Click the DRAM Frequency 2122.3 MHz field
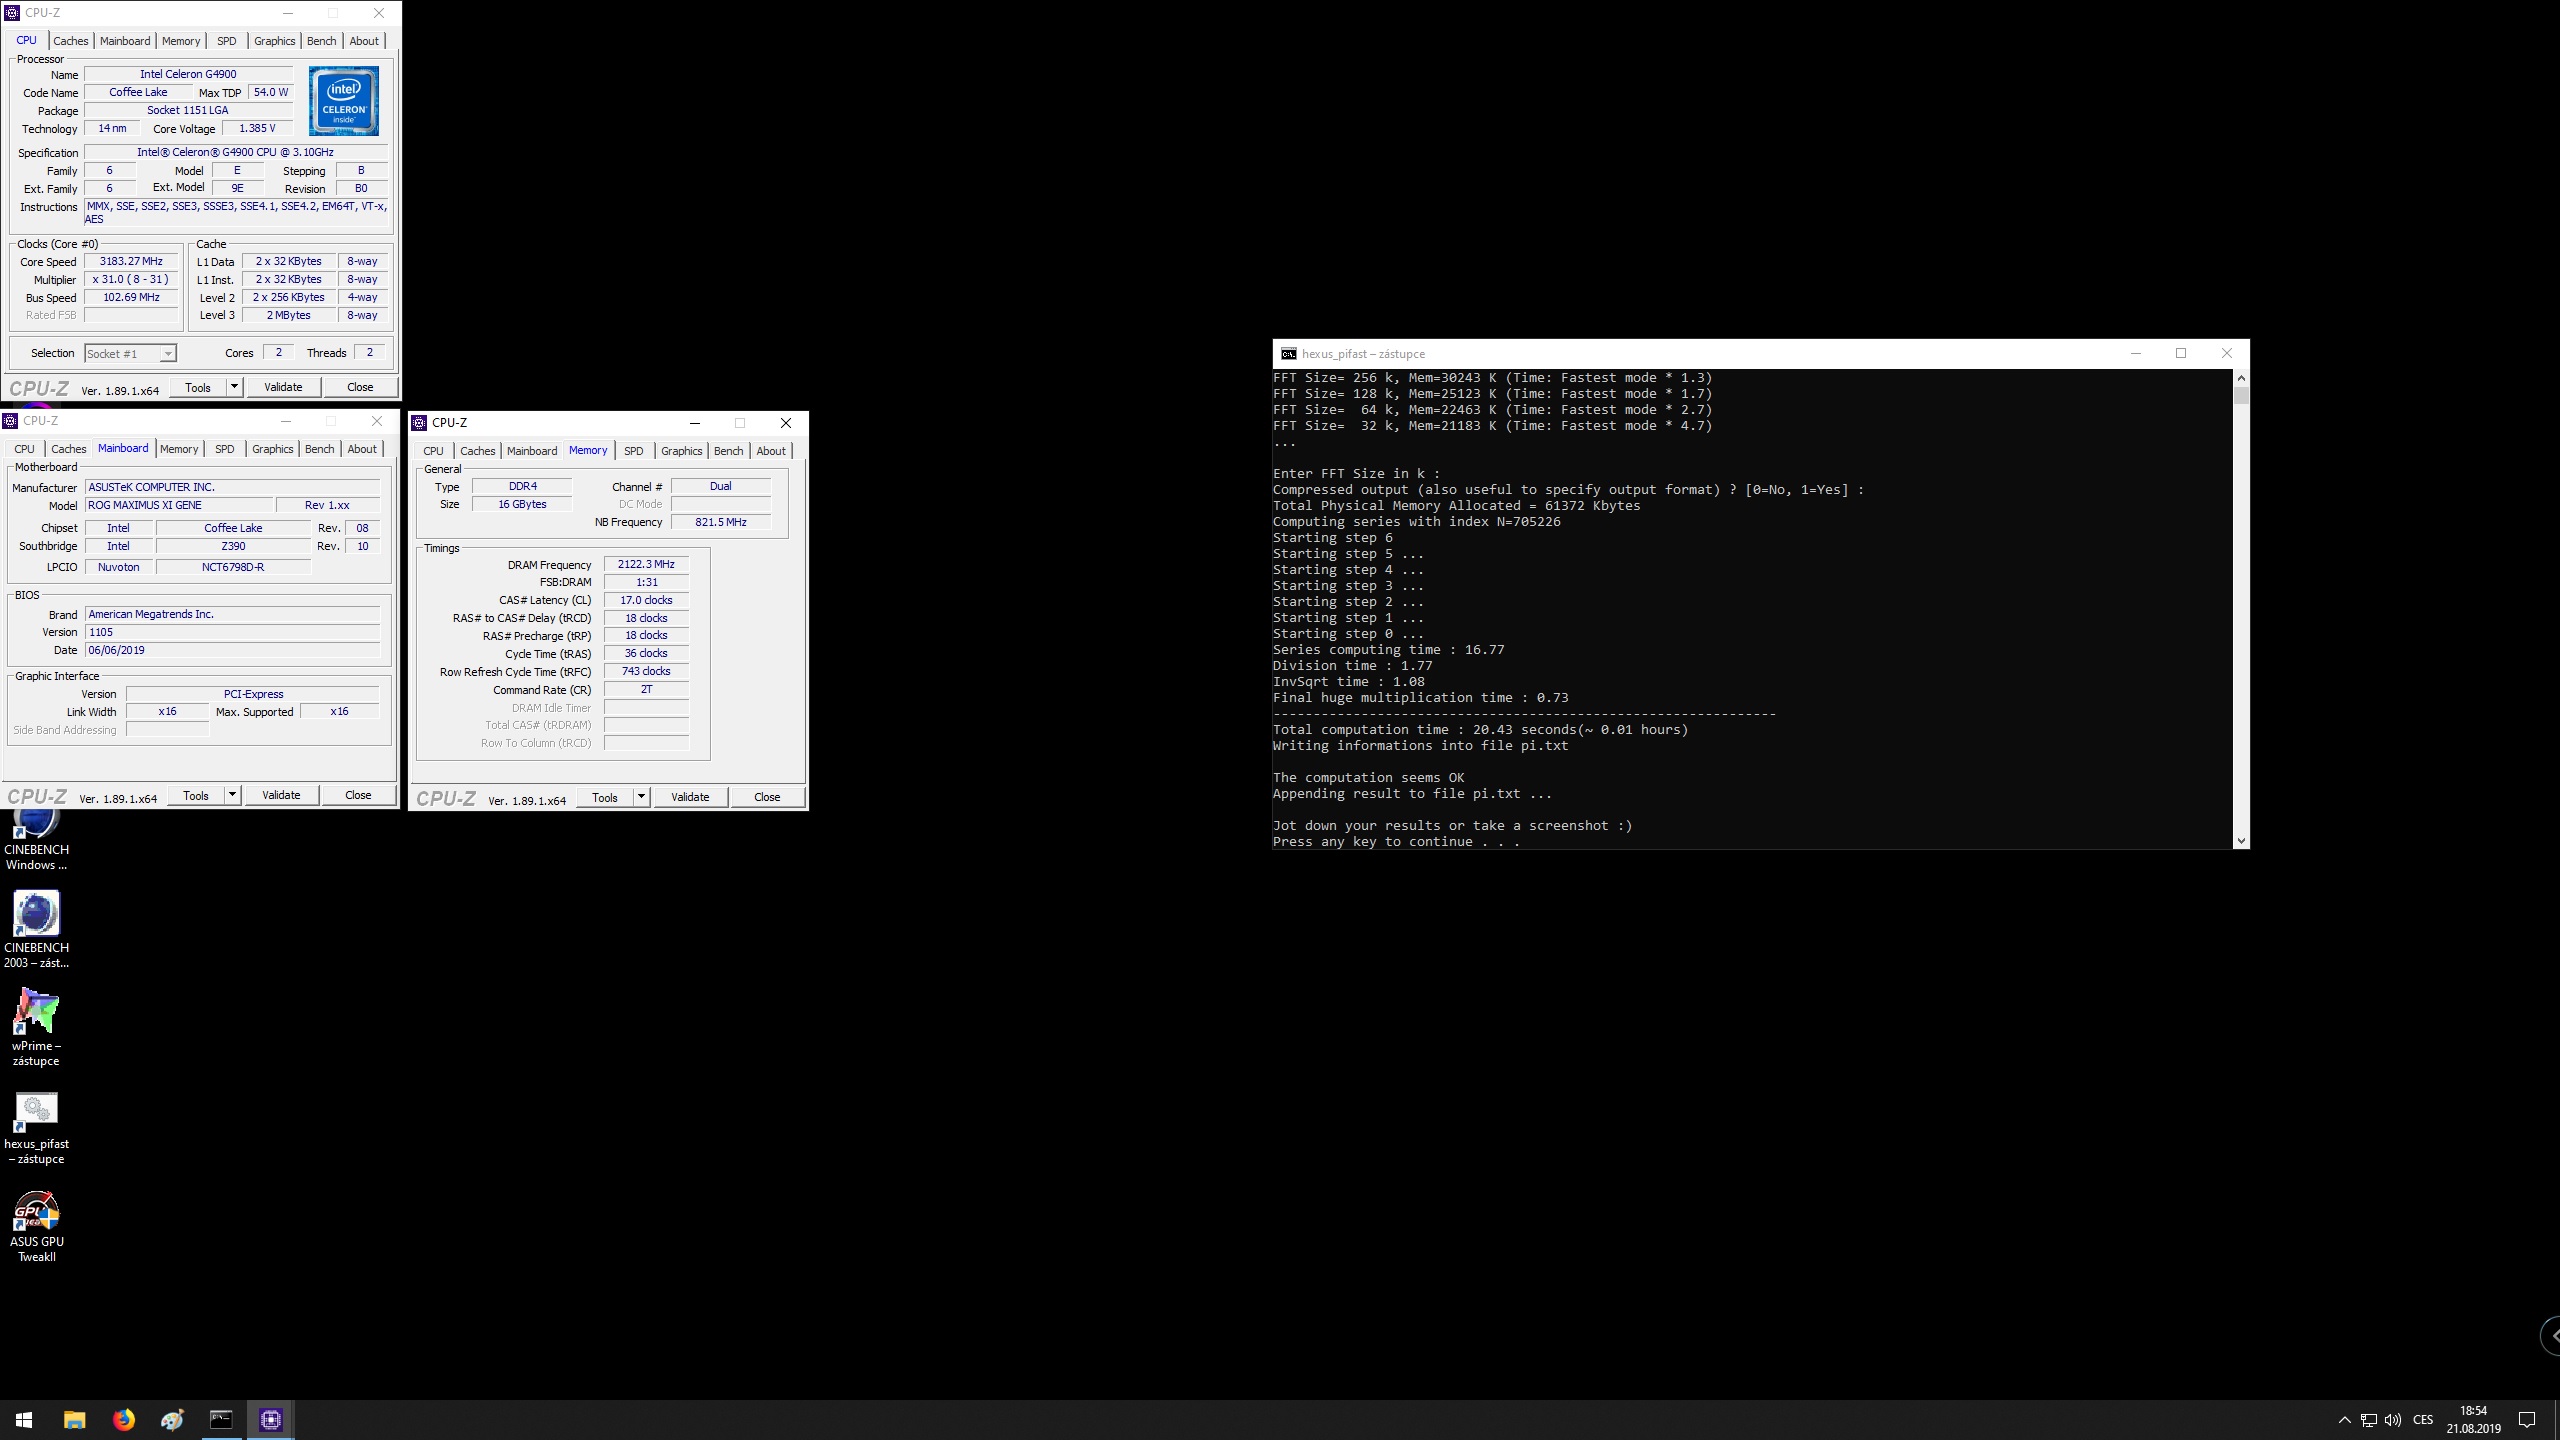The width and height of the screenshot is (2560, 1440). [646, 564]
